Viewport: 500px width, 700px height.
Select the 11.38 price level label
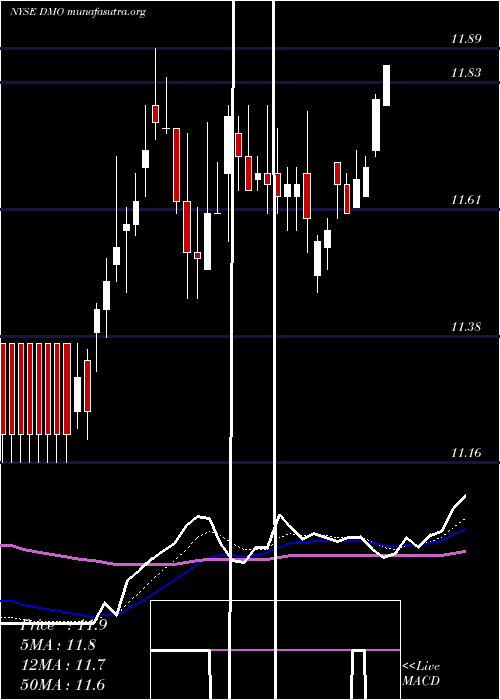[x=466, y=327]
